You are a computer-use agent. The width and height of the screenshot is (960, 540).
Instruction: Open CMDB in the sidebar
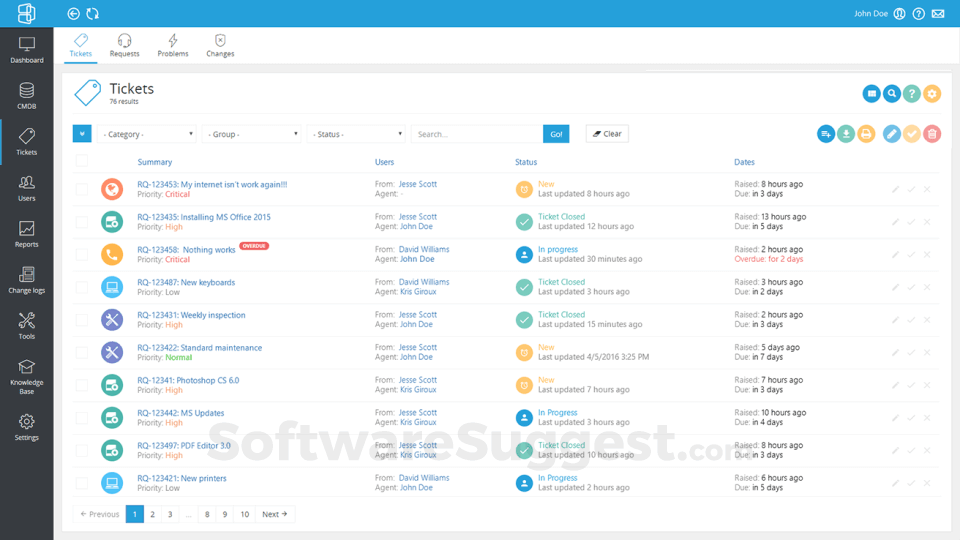click(26, 96)
